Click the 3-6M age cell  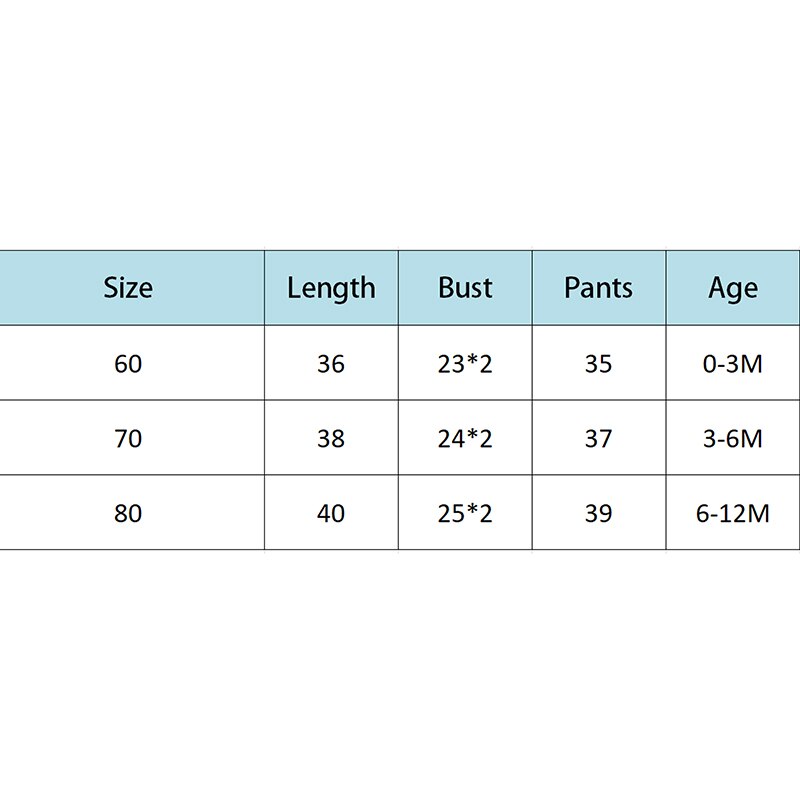(733, 438)
